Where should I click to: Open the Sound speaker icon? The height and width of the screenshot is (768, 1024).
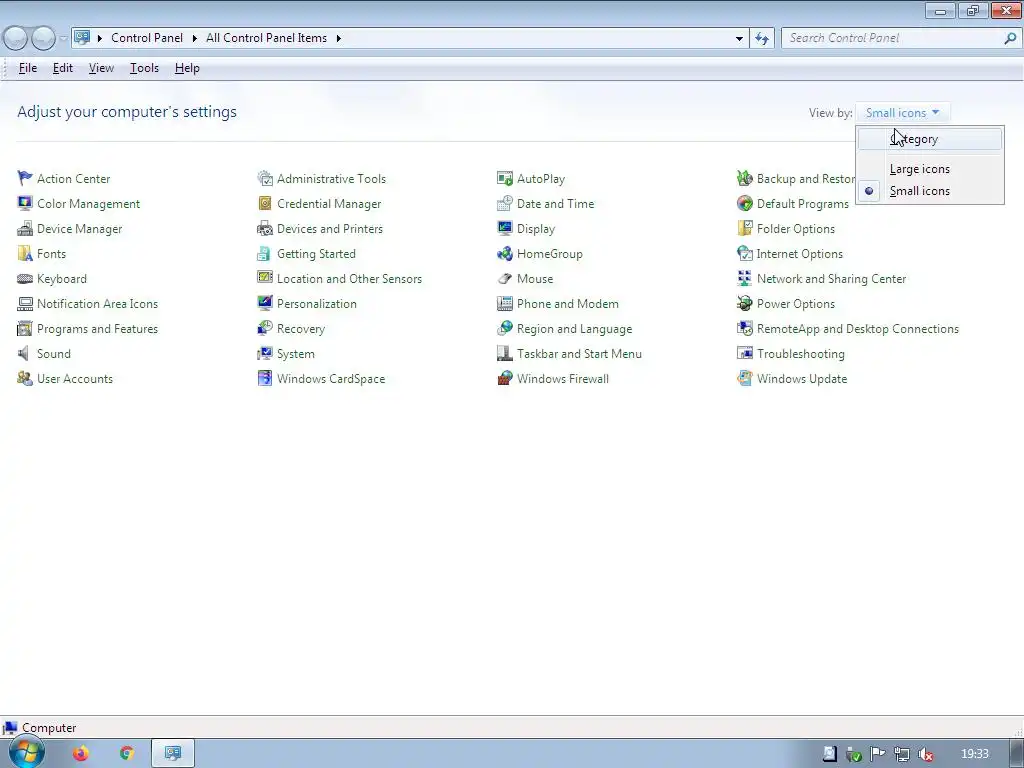coord(25,353)
